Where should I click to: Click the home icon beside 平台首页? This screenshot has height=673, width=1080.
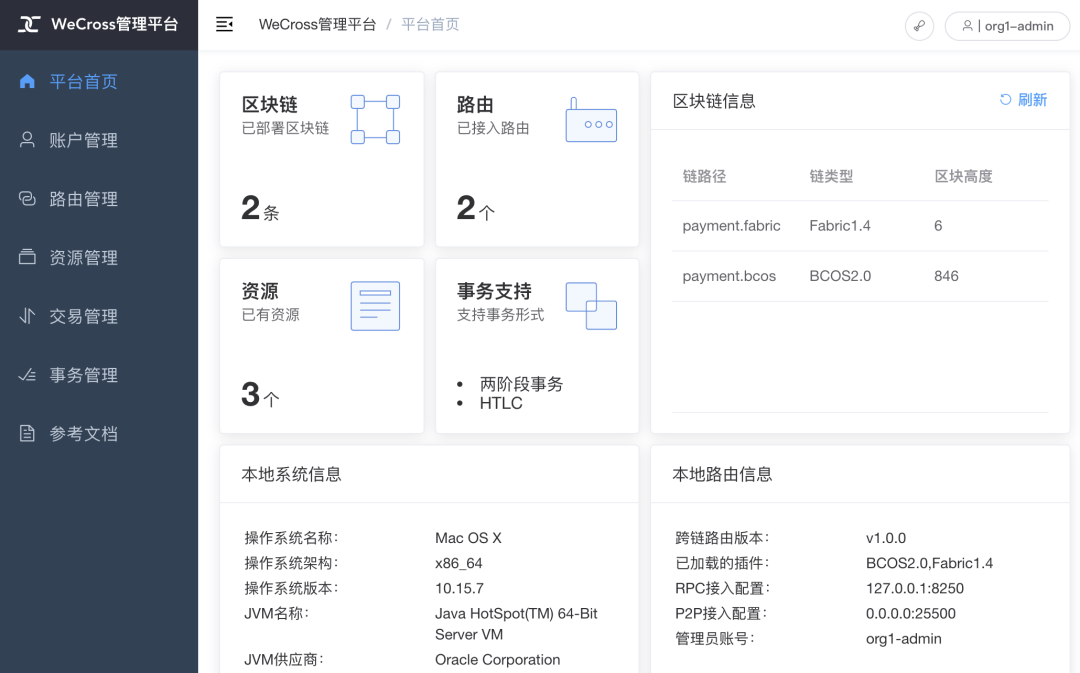click(x=27, y=81)
